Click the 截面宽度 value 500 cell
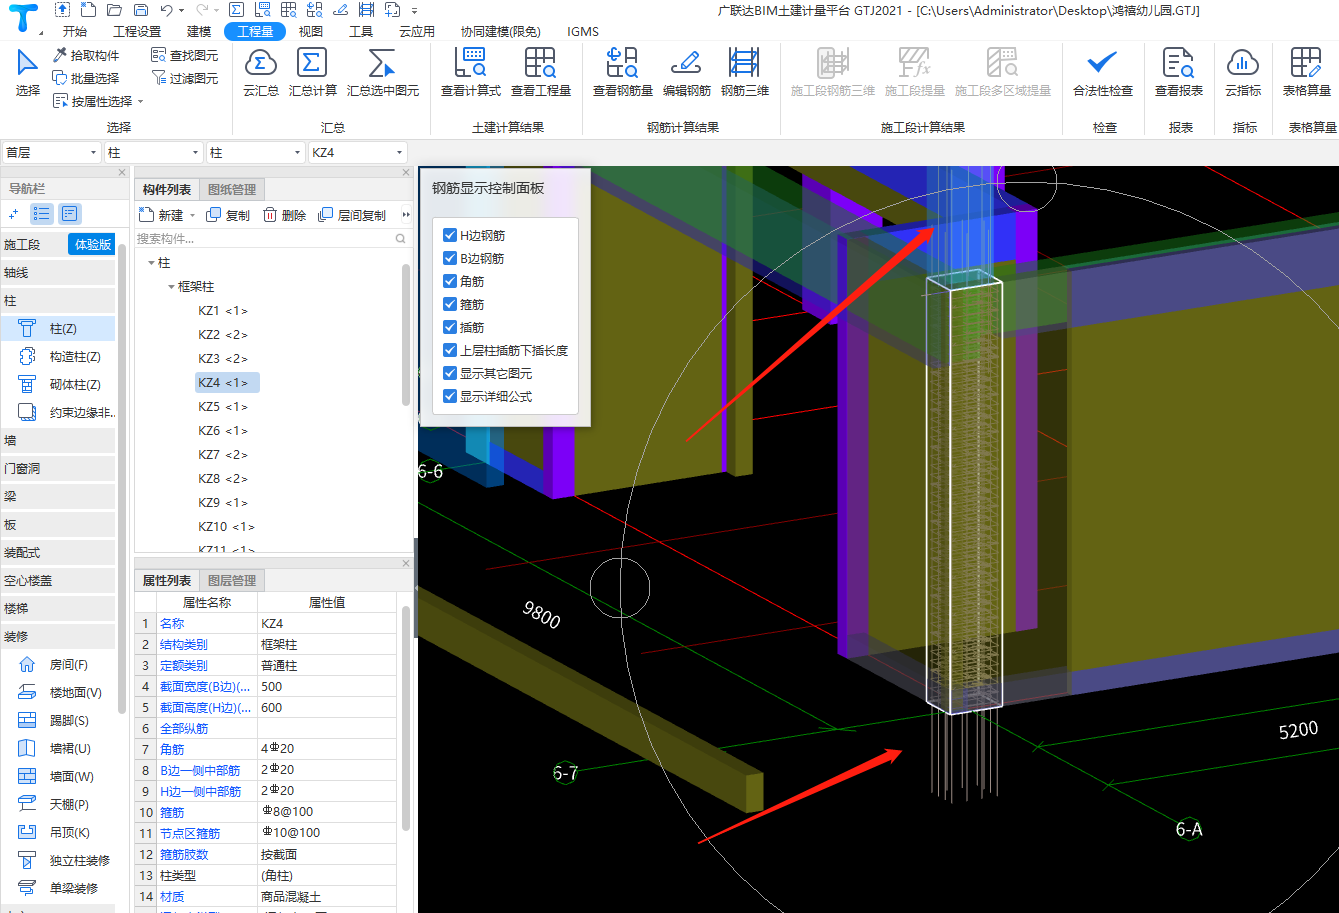 (327, 687)
